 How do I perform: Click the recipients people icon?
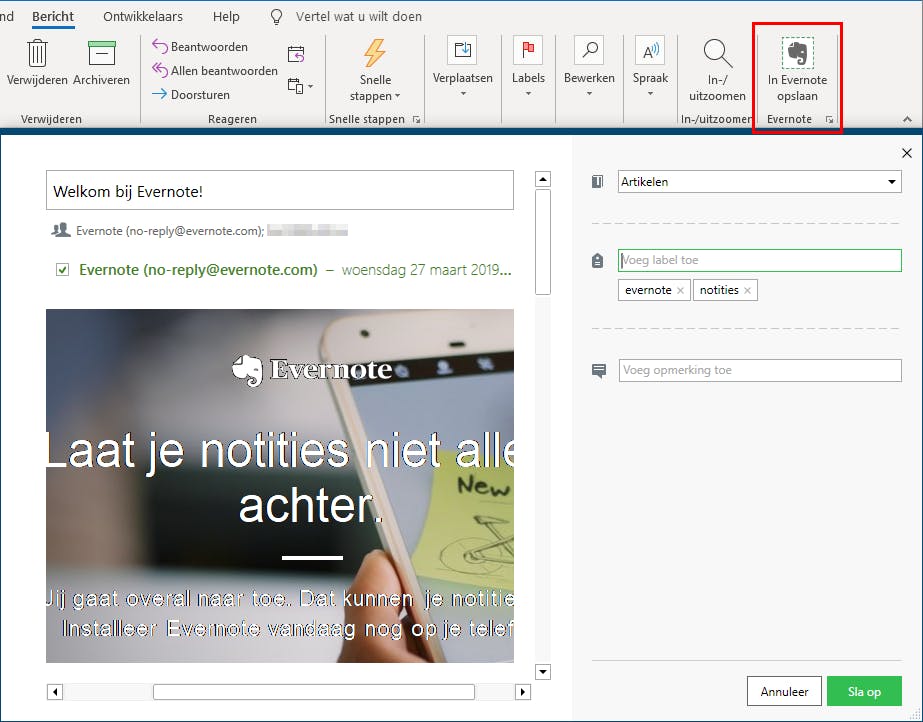(x=61, y=230)
